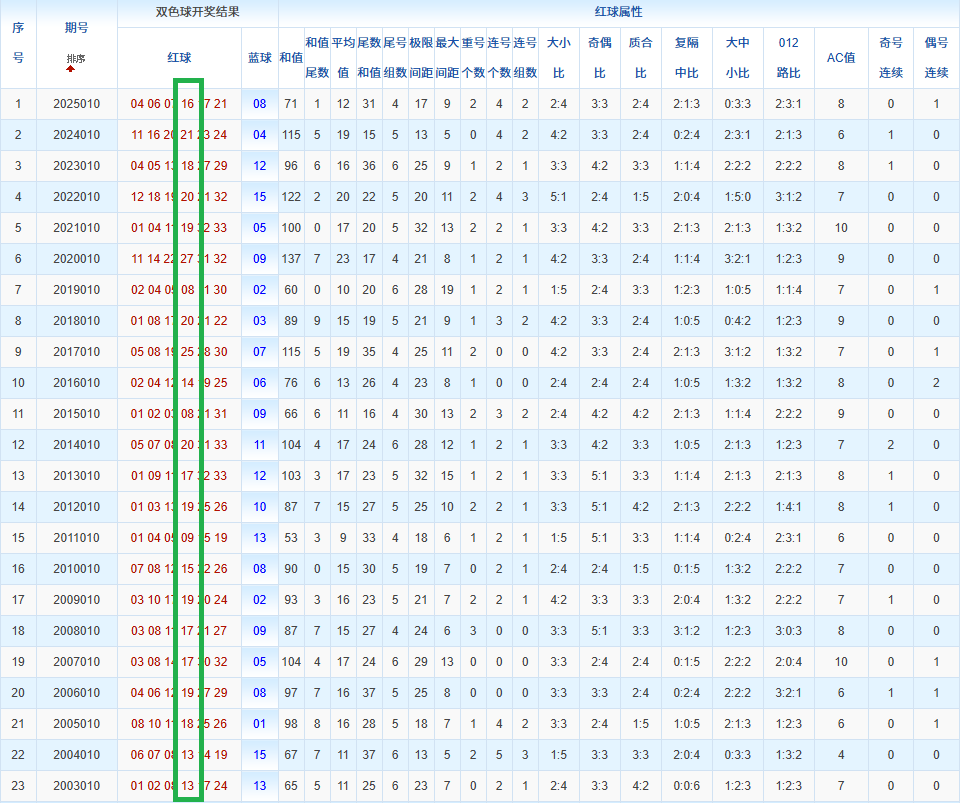This screenshot has height=803, width=960.
Task: Select the 红球 column header
Action: tap(179, 58)
